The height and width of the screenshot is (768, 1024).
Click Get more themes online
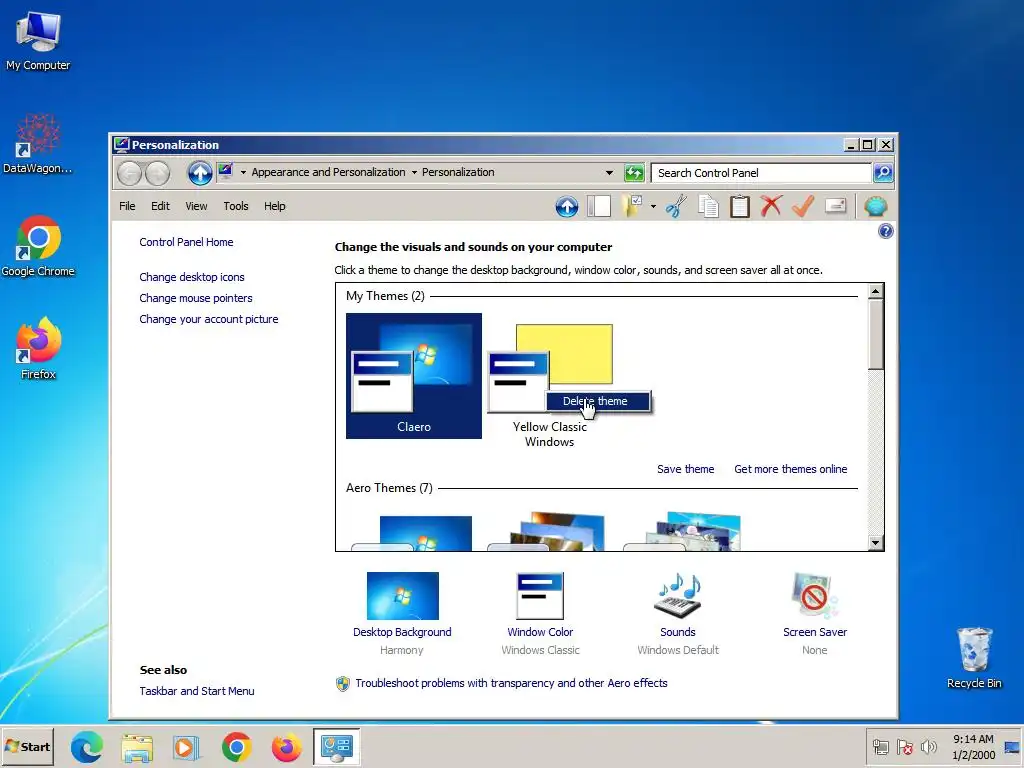coord(790,470)
